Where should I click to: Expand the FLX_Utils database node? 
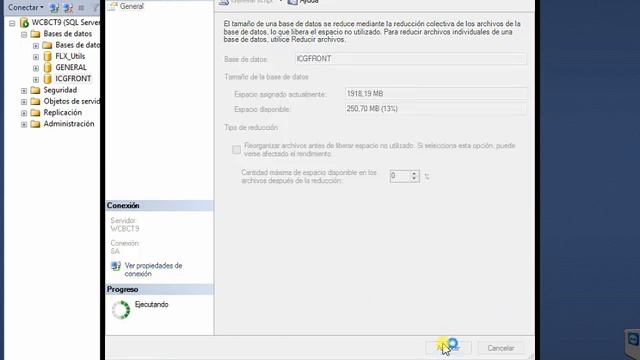[x=36, y=57]
